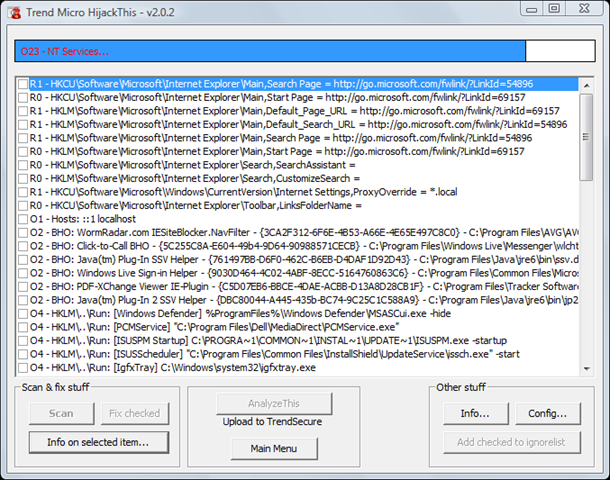Return to the Main Menu

tap(274, 448)
